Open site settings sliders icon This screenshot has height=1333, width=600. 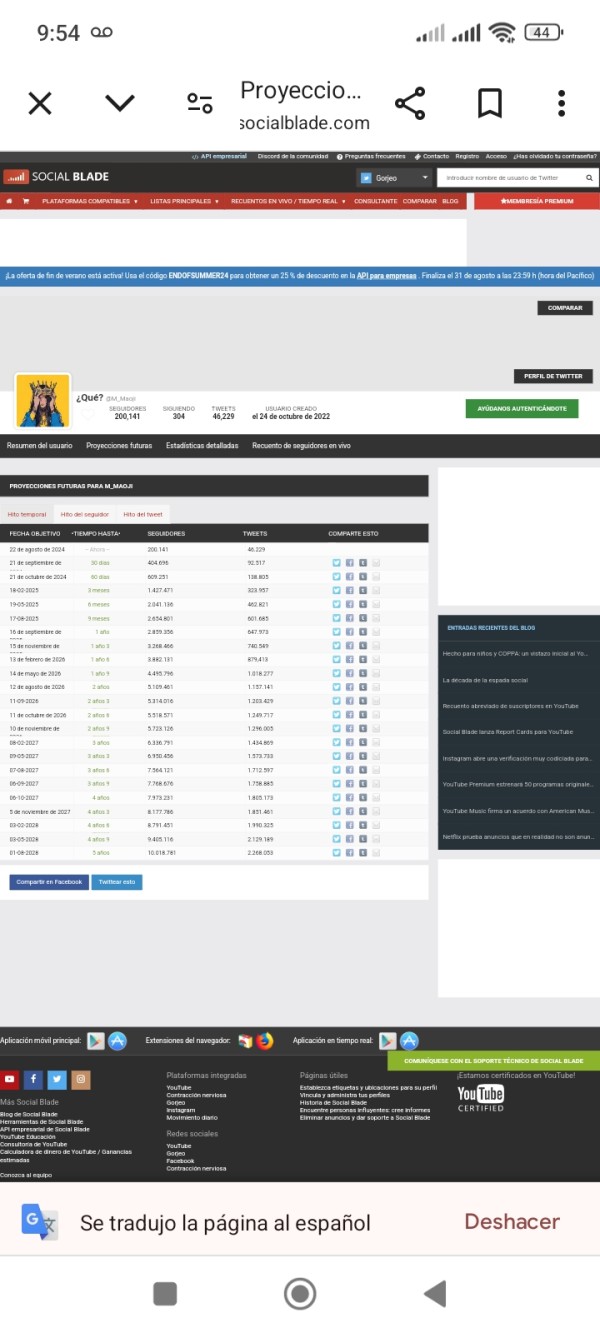200,103
